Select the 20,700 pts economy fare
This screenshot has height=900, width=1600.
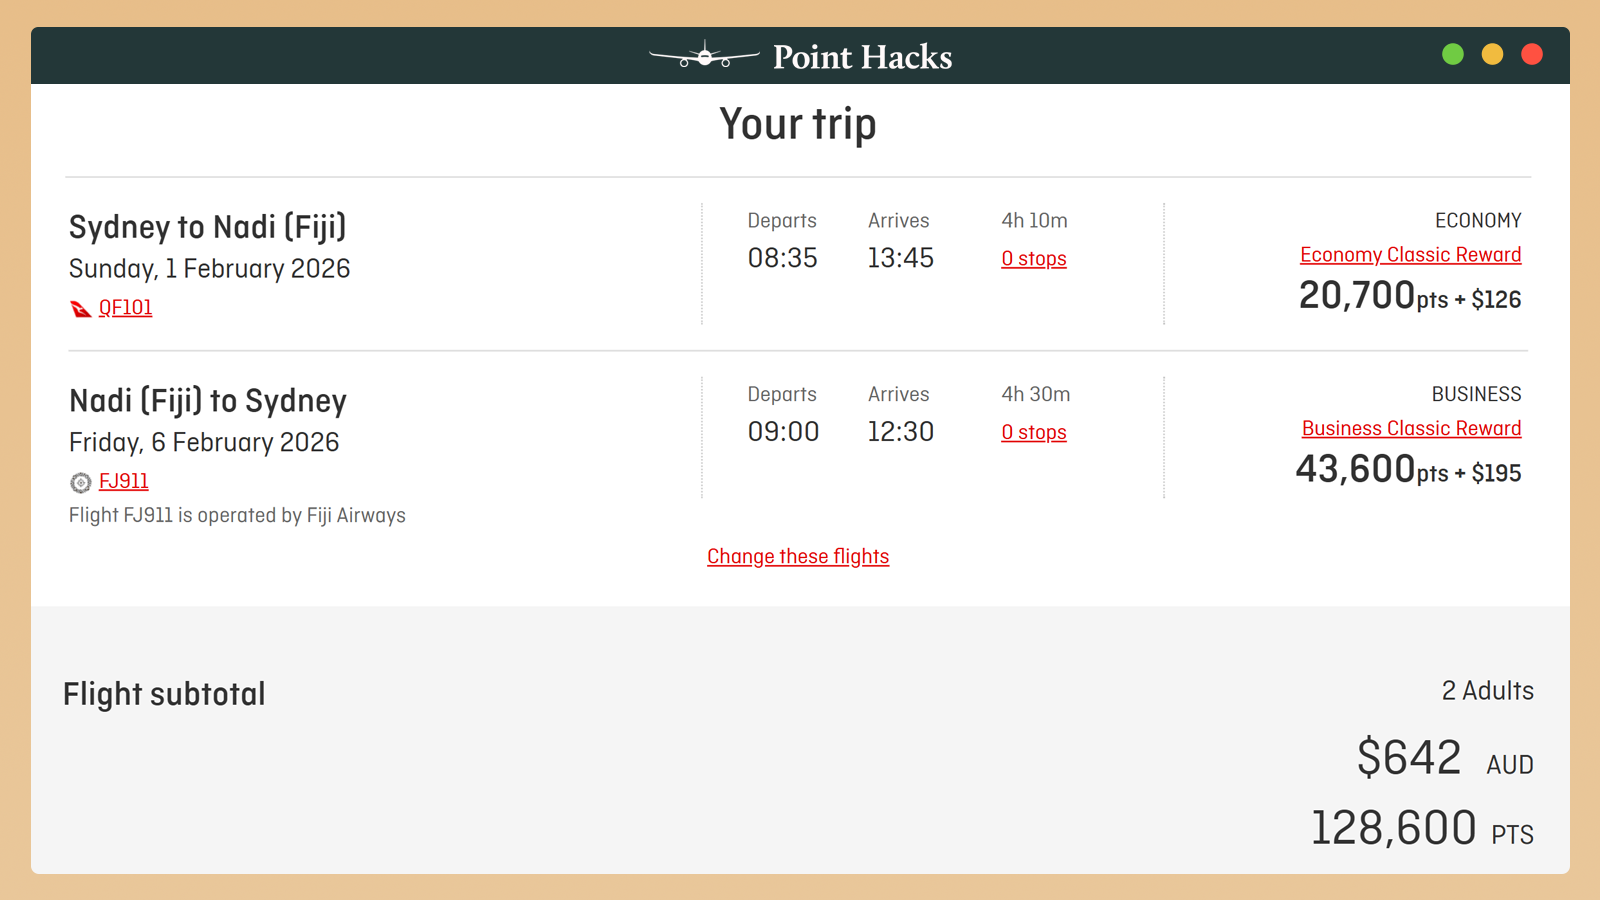pyautogui.click(x=1409, y=296)
